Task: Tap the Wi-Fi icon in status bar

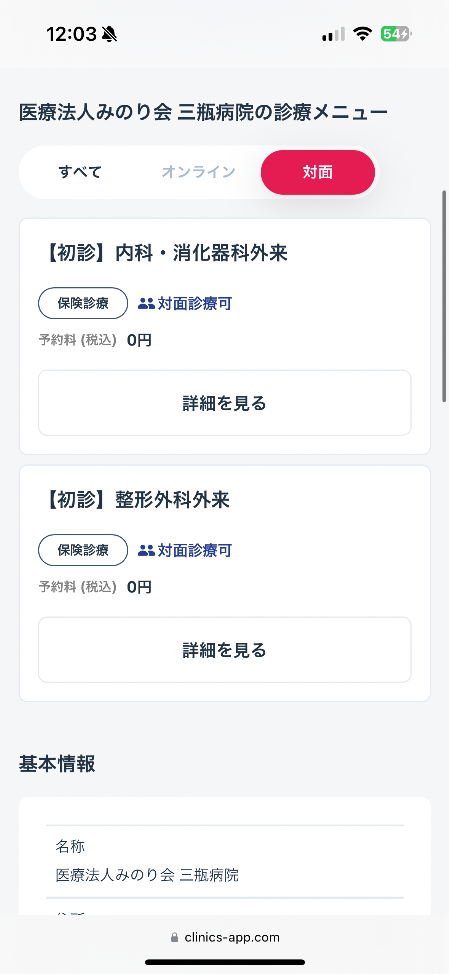Action: (362, 34)
